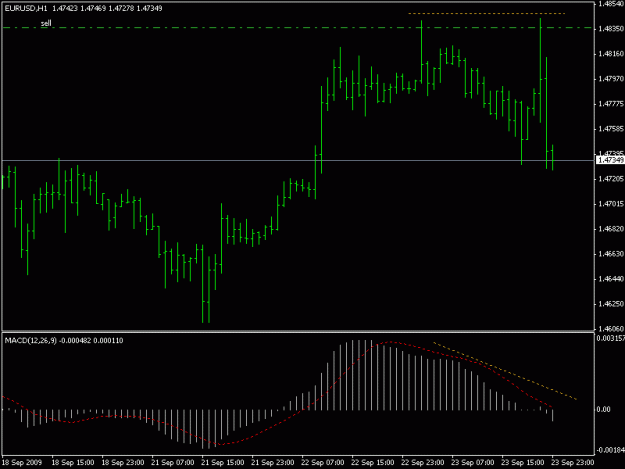
Task: Click the 1.46630 price axis label
Action: (610, 254)
